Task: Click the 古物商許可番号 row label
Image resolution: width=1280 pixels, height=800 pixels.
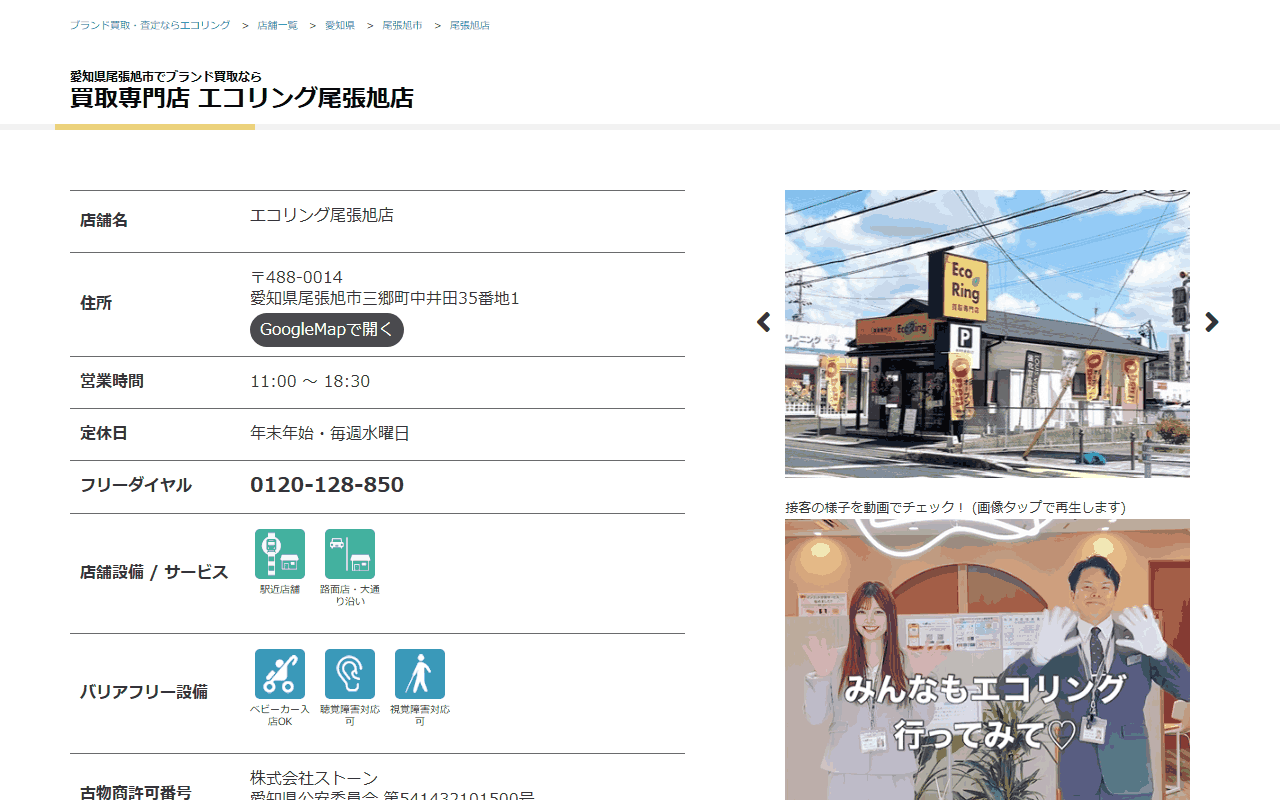Action: pyautogui.click(x=136, y=792)
